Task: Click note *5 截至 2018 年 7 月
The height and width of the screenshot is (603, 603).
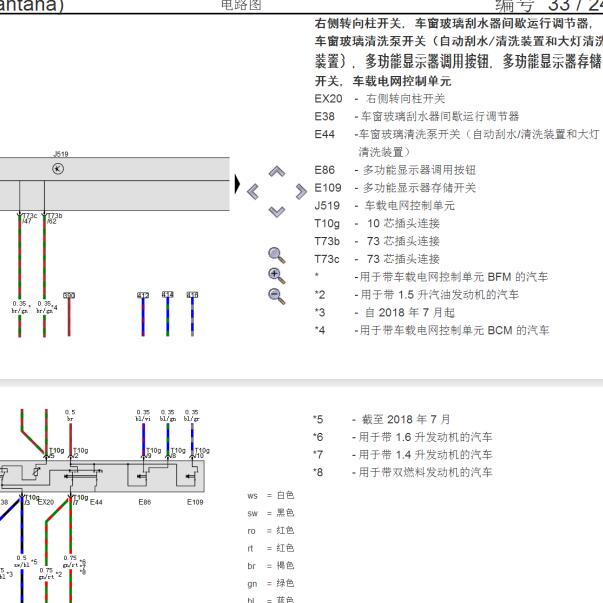Action: (x=381, y=419)
